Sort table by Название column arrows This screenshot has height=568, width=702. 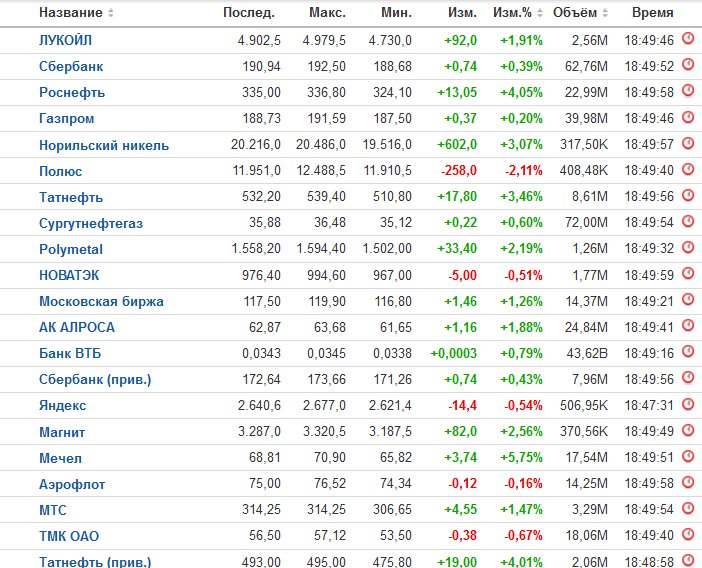pyautogui.click(x=111, y=13)
